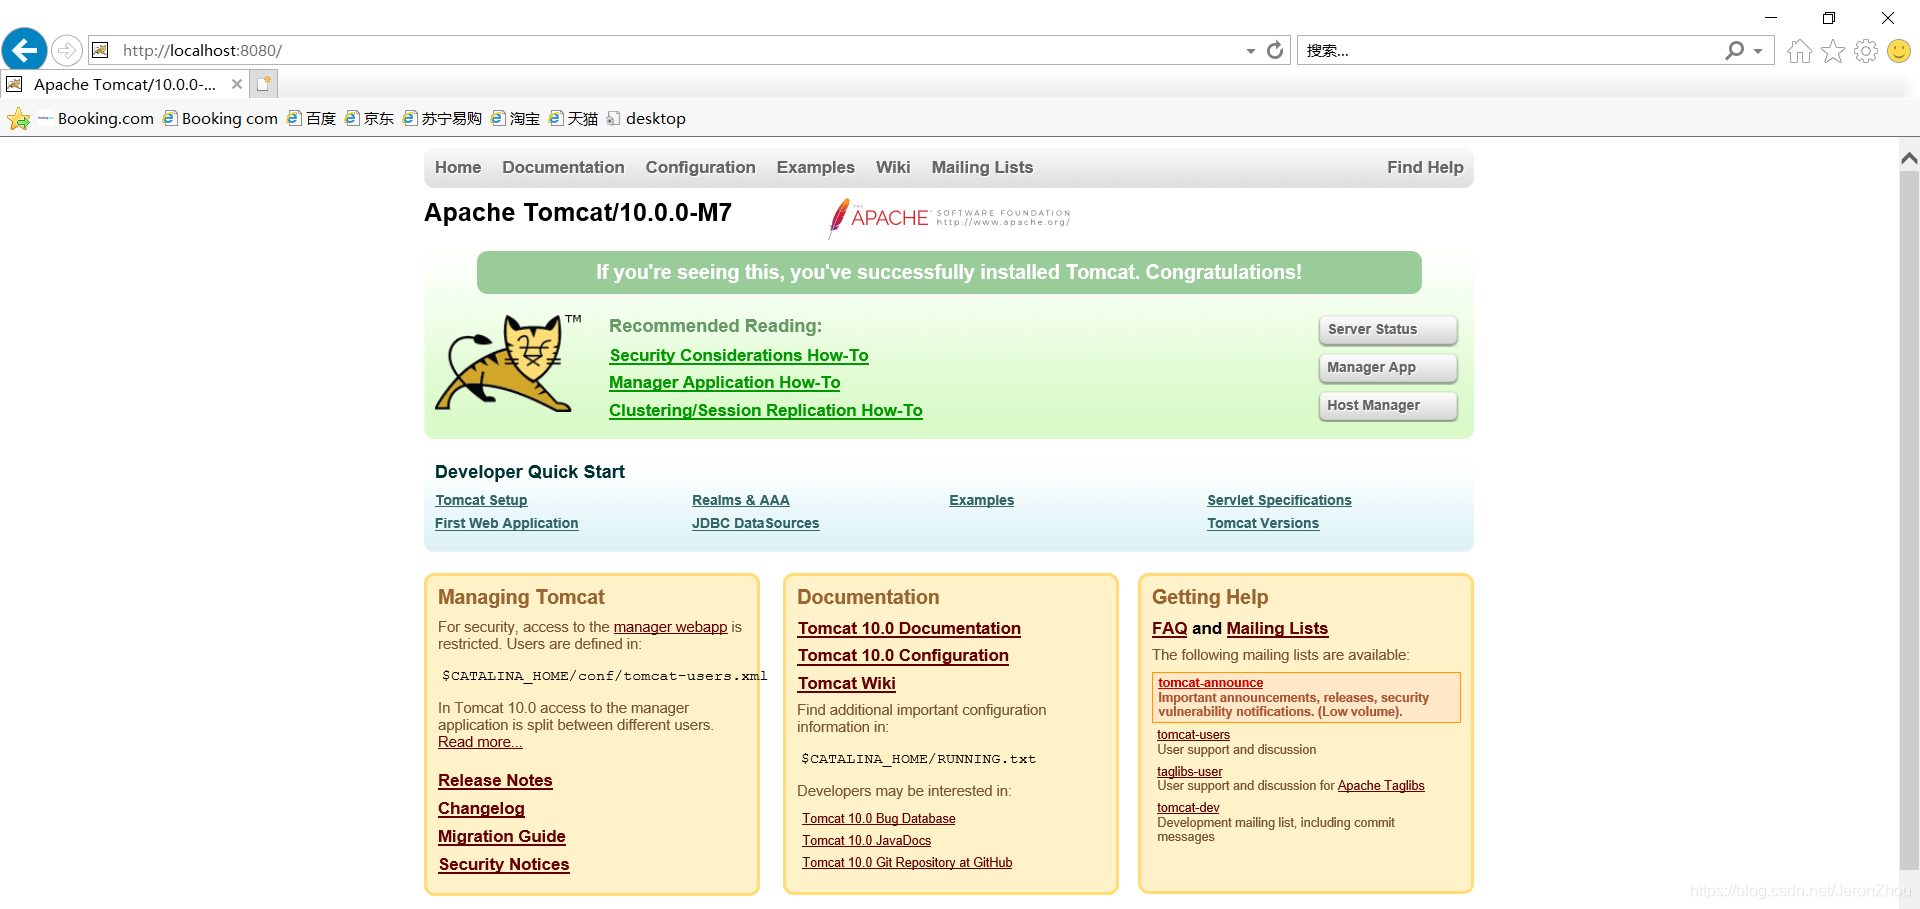1920x909 pixels.
Task: Open Tomcat Versions link
Action: pyautogui.click(x=1263, y=523)
